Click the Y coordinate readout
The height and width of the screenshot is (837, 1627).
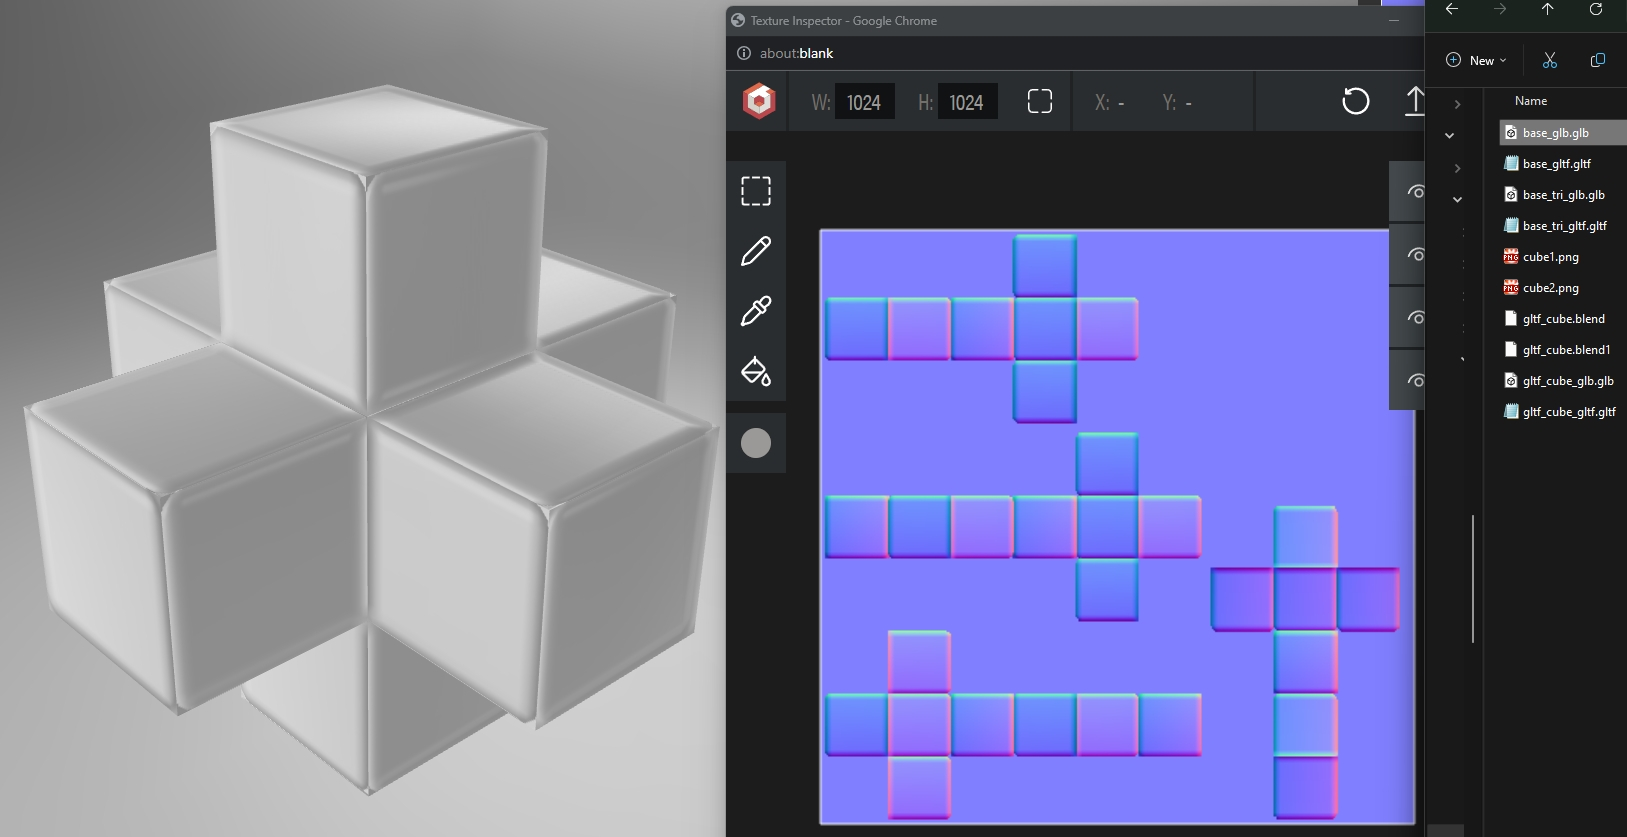coord(1177,102)
